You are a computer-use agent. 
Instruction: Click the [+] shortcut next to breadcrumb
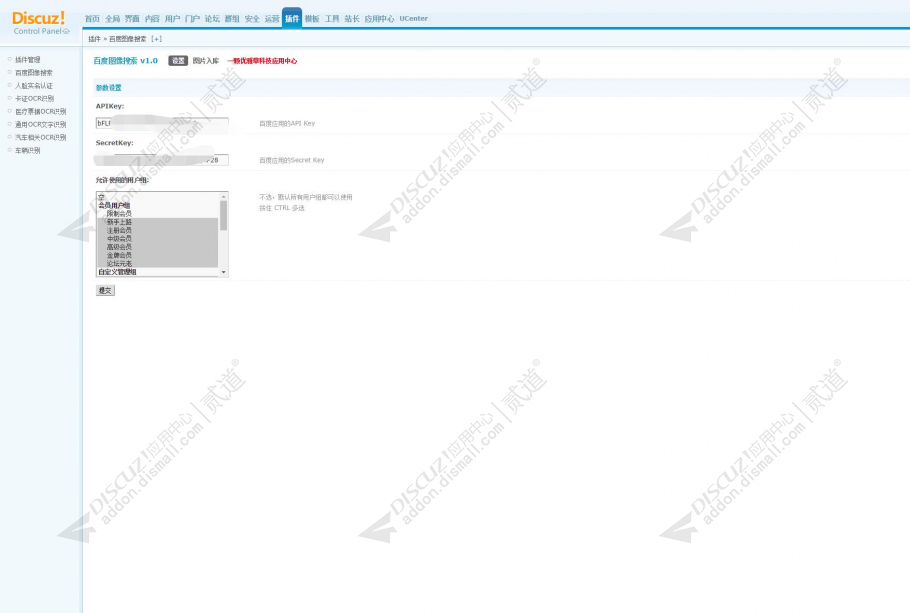(156, 39)
